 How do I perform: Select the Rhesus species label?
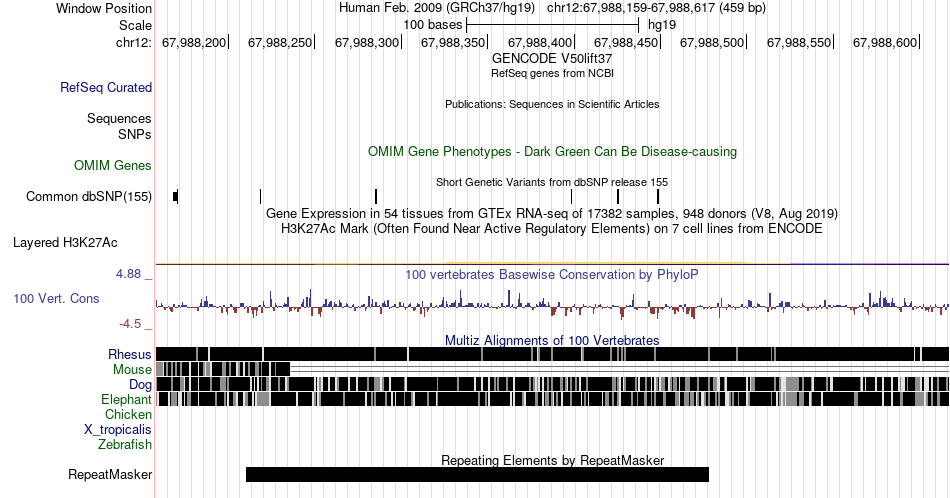(x=130, y=354)
